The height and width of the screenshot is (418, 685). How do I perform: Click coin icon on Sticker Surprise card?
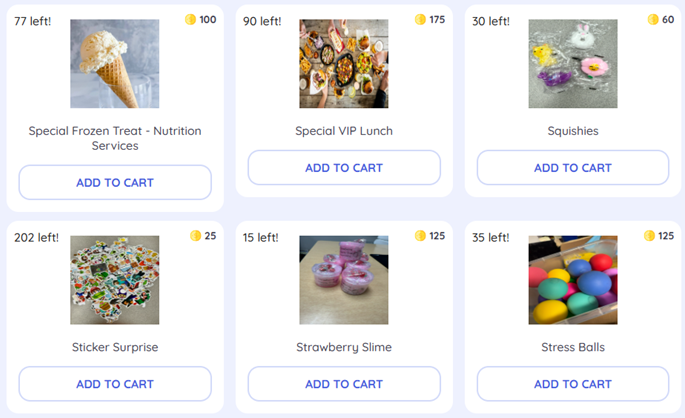[x=196, y=236]
